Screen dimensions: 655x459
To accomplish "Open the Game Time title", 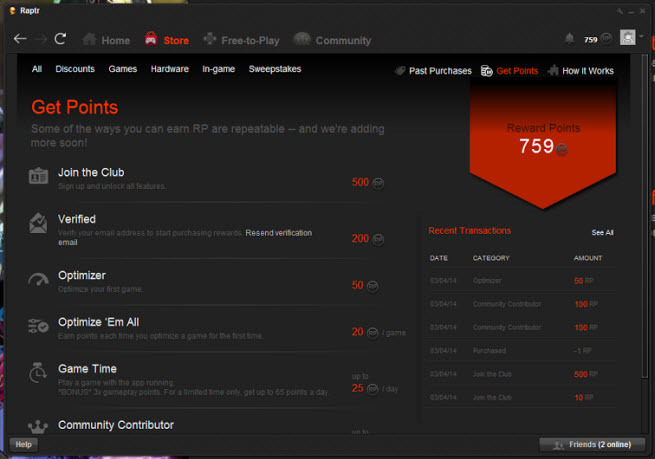I will [87, 369].
